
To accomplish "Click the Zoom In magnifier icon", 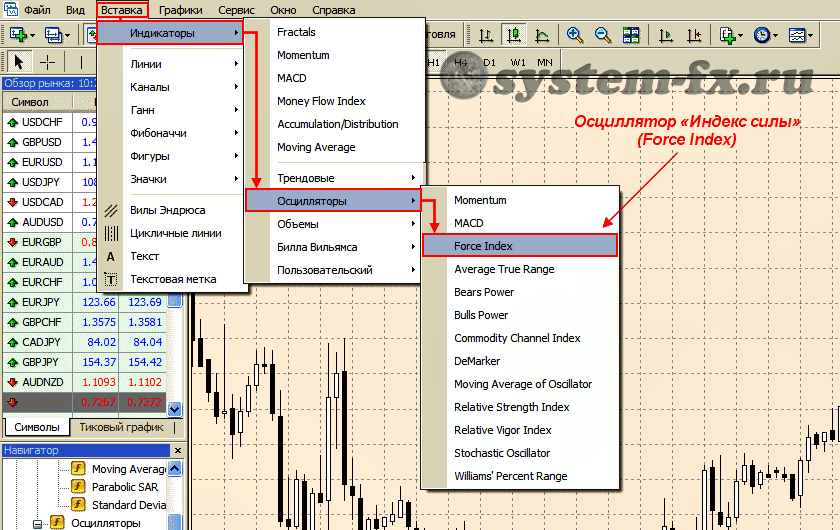I will click(x=575, y=35).
